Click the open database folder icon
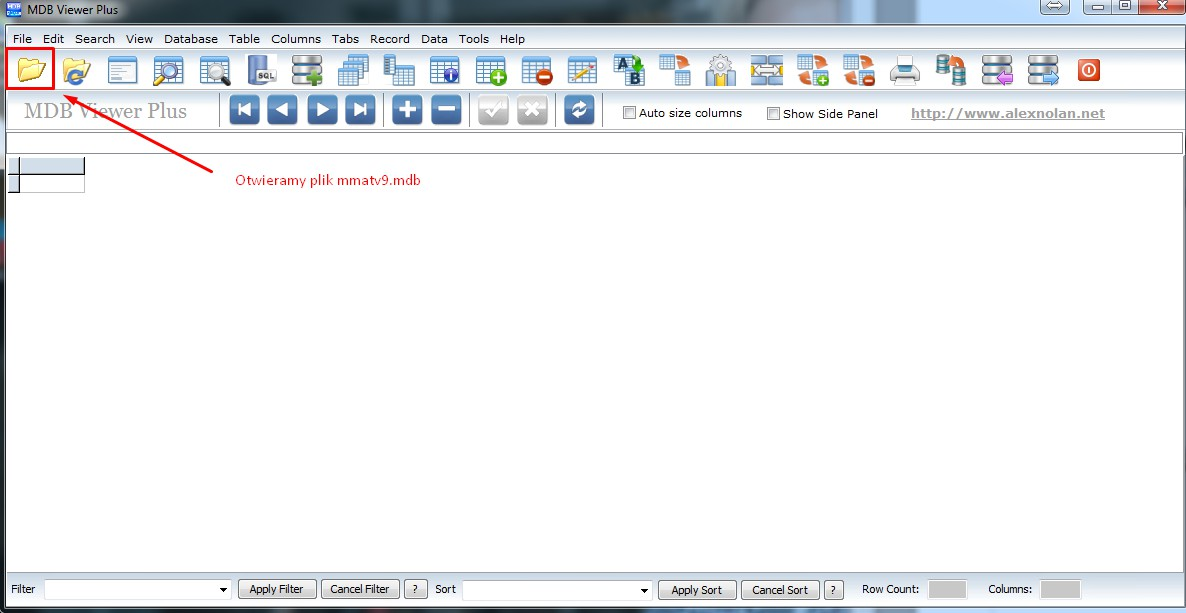 (x=31, y=70)
